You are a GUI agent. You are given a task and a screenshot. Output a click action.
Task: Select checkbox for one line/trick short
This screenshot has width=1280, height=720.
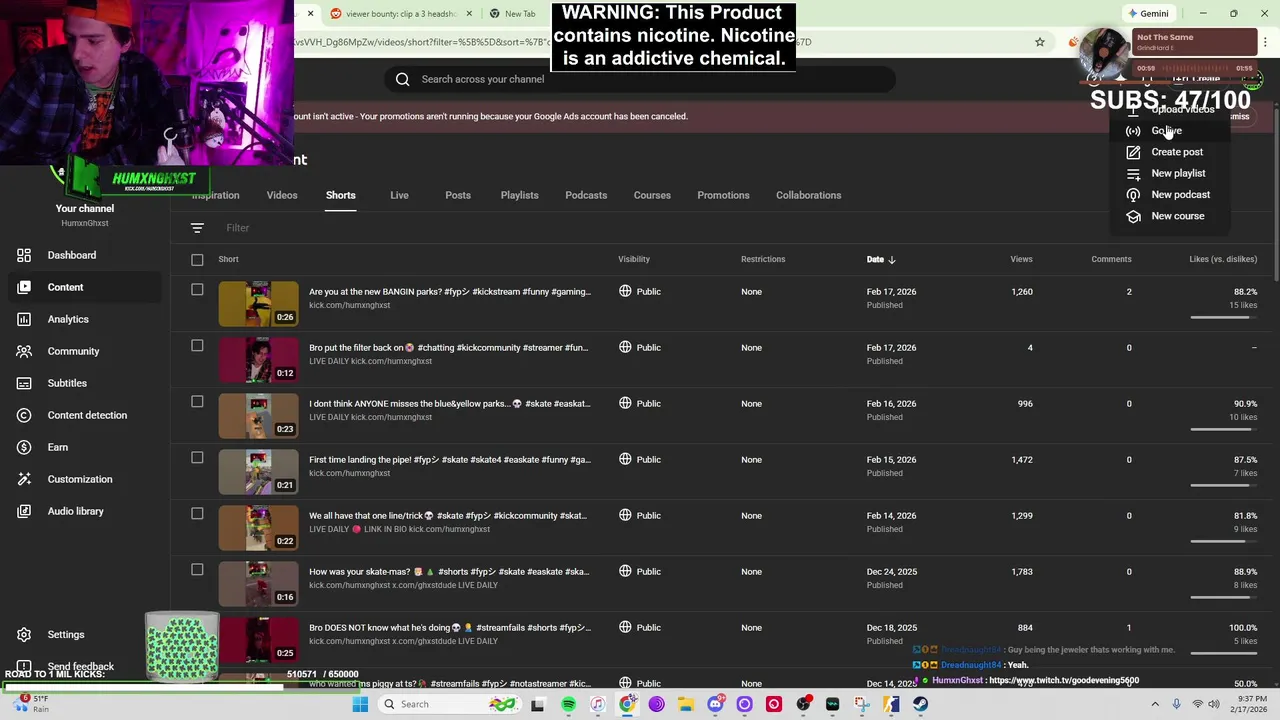tap(197, 514)
